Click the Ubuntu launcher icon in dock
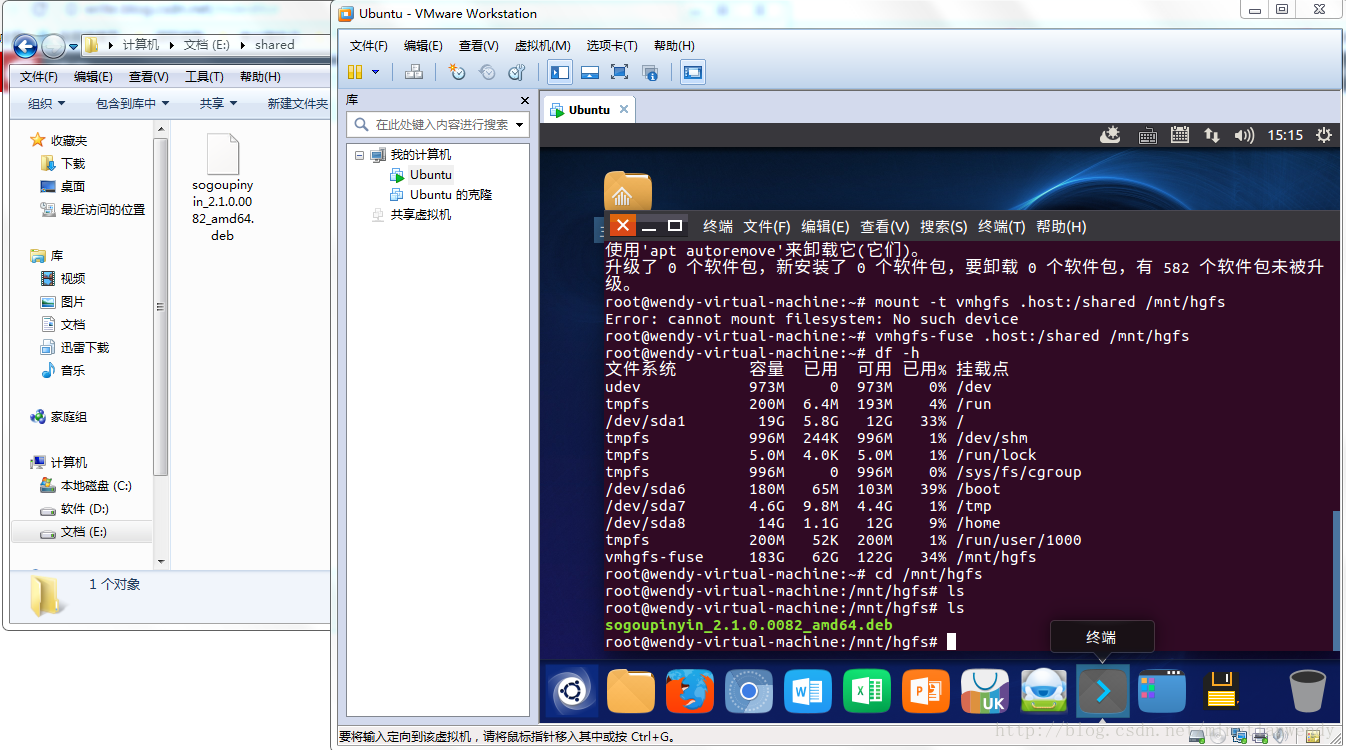The width and height of the screenshot is (1346, 750). [x=572, y=691]
